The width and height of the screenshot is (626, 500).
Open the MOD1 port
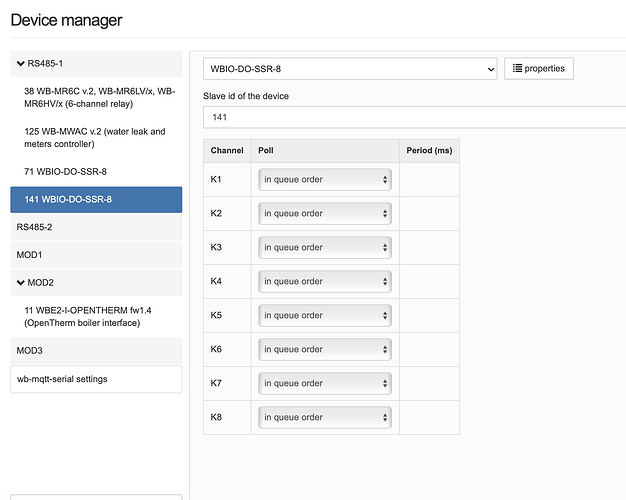point(96,255)
